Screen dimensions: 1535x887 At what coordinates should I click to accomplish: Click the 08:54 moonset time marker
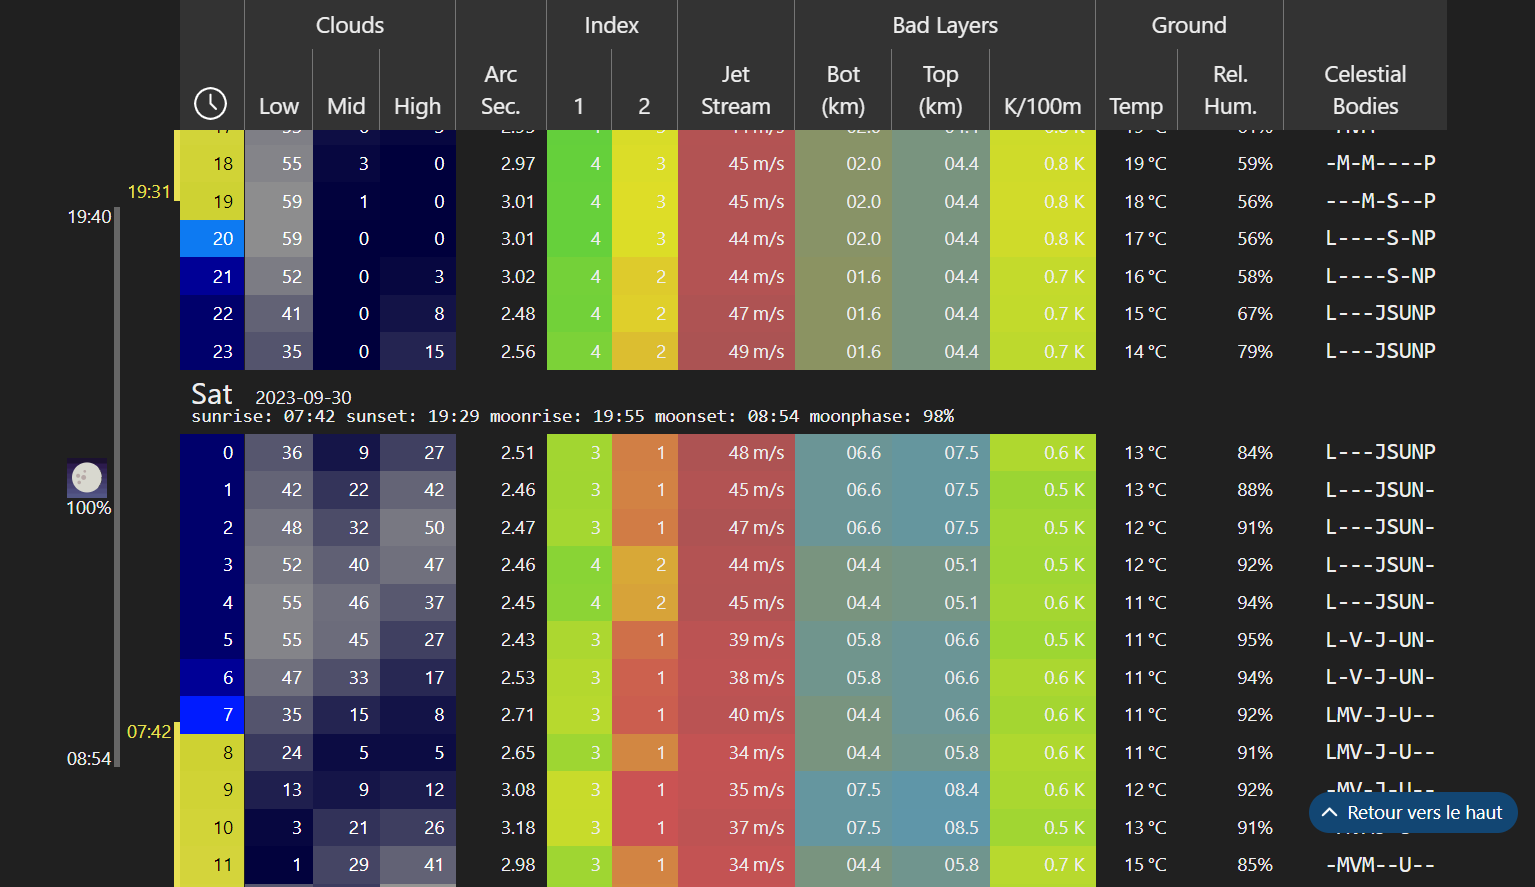click(x=89, y=759)
